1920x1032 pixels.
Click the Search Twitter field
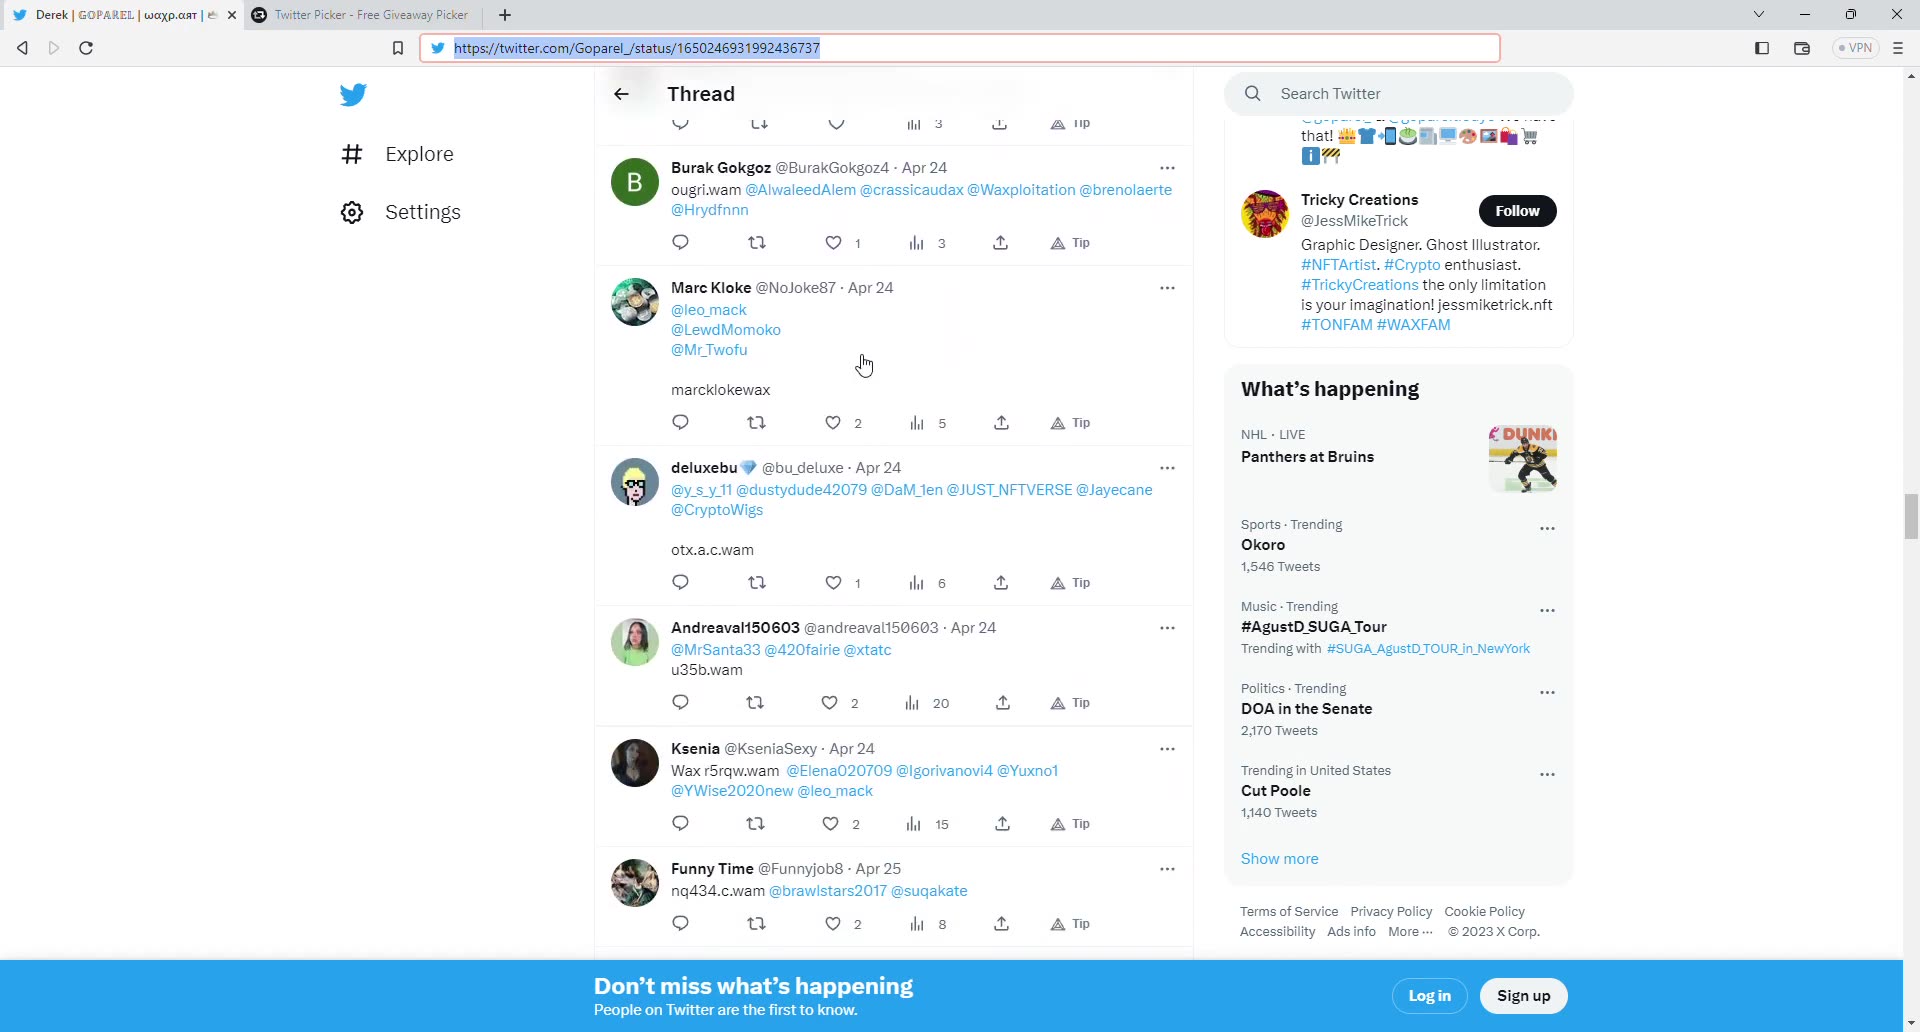coord(1398,94)
